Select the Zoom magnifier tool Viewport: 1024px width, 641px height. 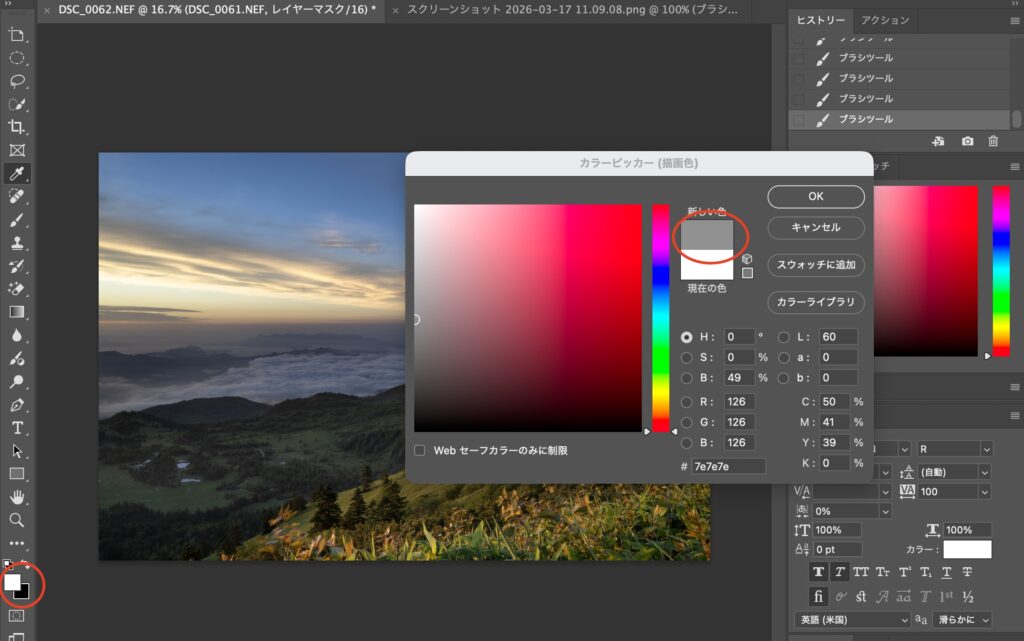click(x=17, y=520)
